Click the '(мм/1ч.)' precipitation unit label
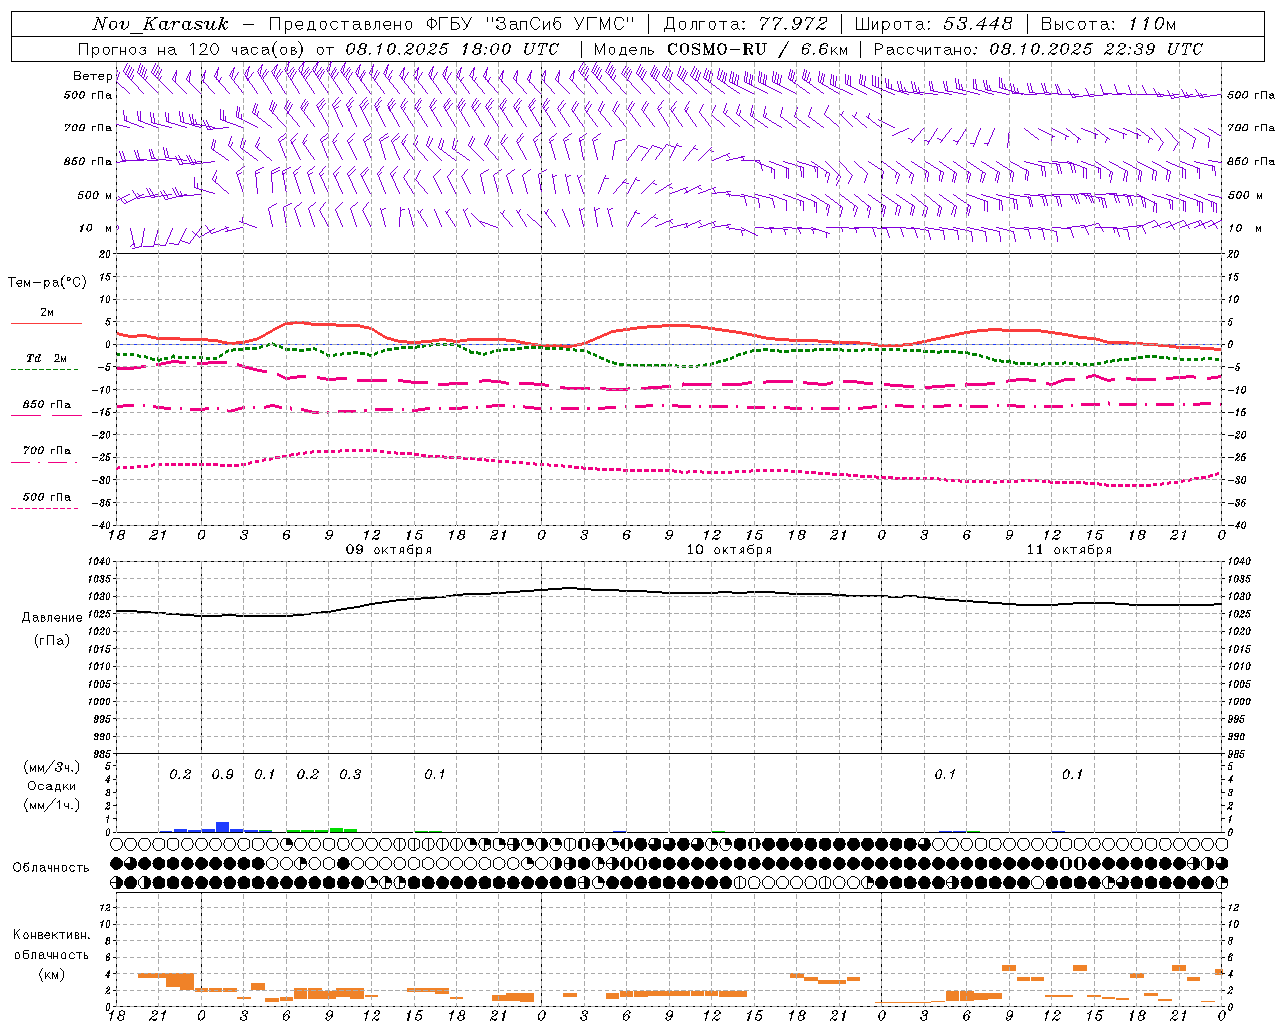Viewport: 1280px width, 1024px height. [x=51, y=805]
